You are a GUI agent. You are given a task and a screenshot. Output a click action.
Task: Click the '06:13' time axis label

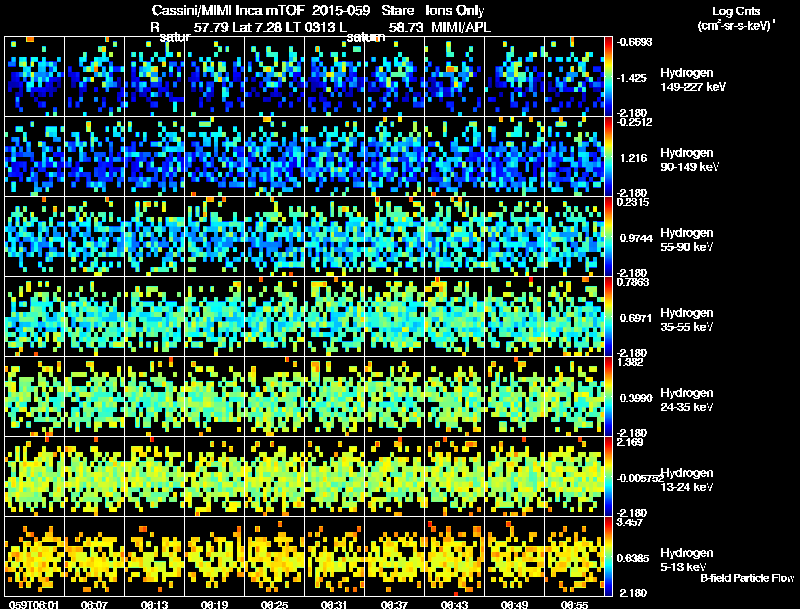[155, 605]
